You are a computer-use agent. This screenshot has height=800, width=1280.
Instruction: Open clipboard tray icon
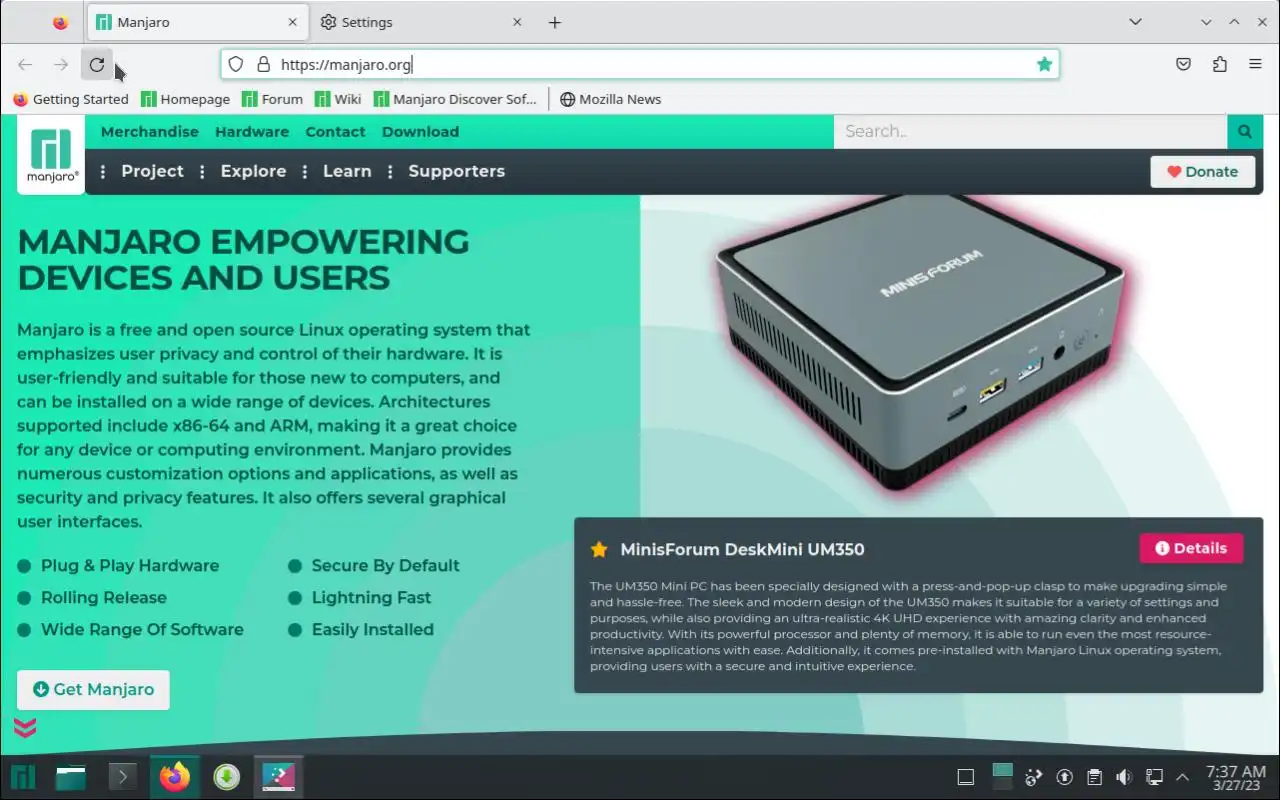tap(1095, 777)
